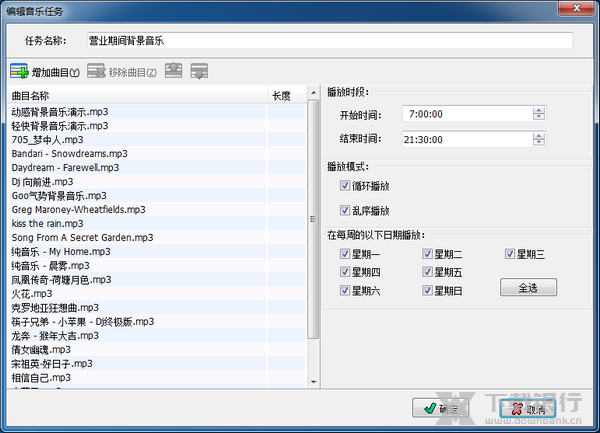Screen dimensions: 600x433
Task: Move selected track down with the toolbar icon
Action: [x=199, y=72]
